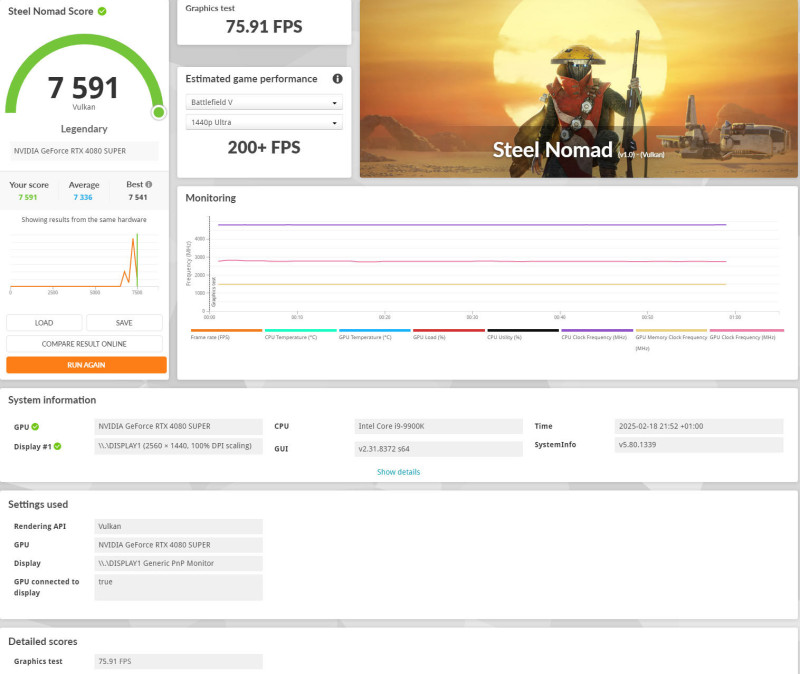800x674 pixels.
Task: Click the Rendering API value Vulkan
Action: point(179,526)
